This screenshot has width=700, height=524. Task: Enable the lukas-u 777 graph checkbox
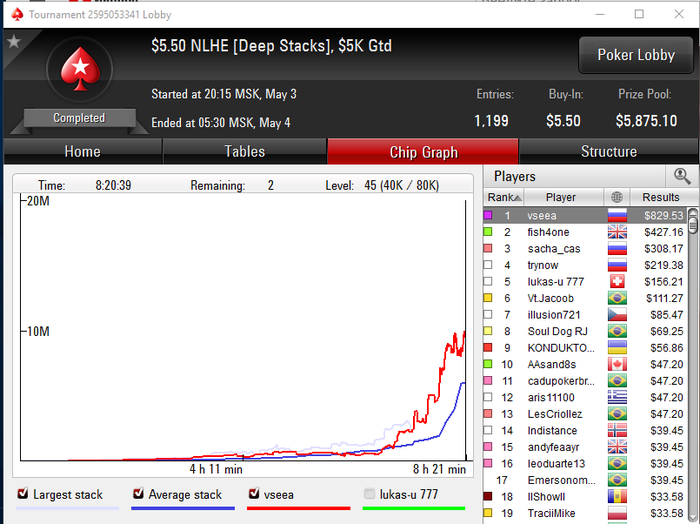[x=369, y=494]
